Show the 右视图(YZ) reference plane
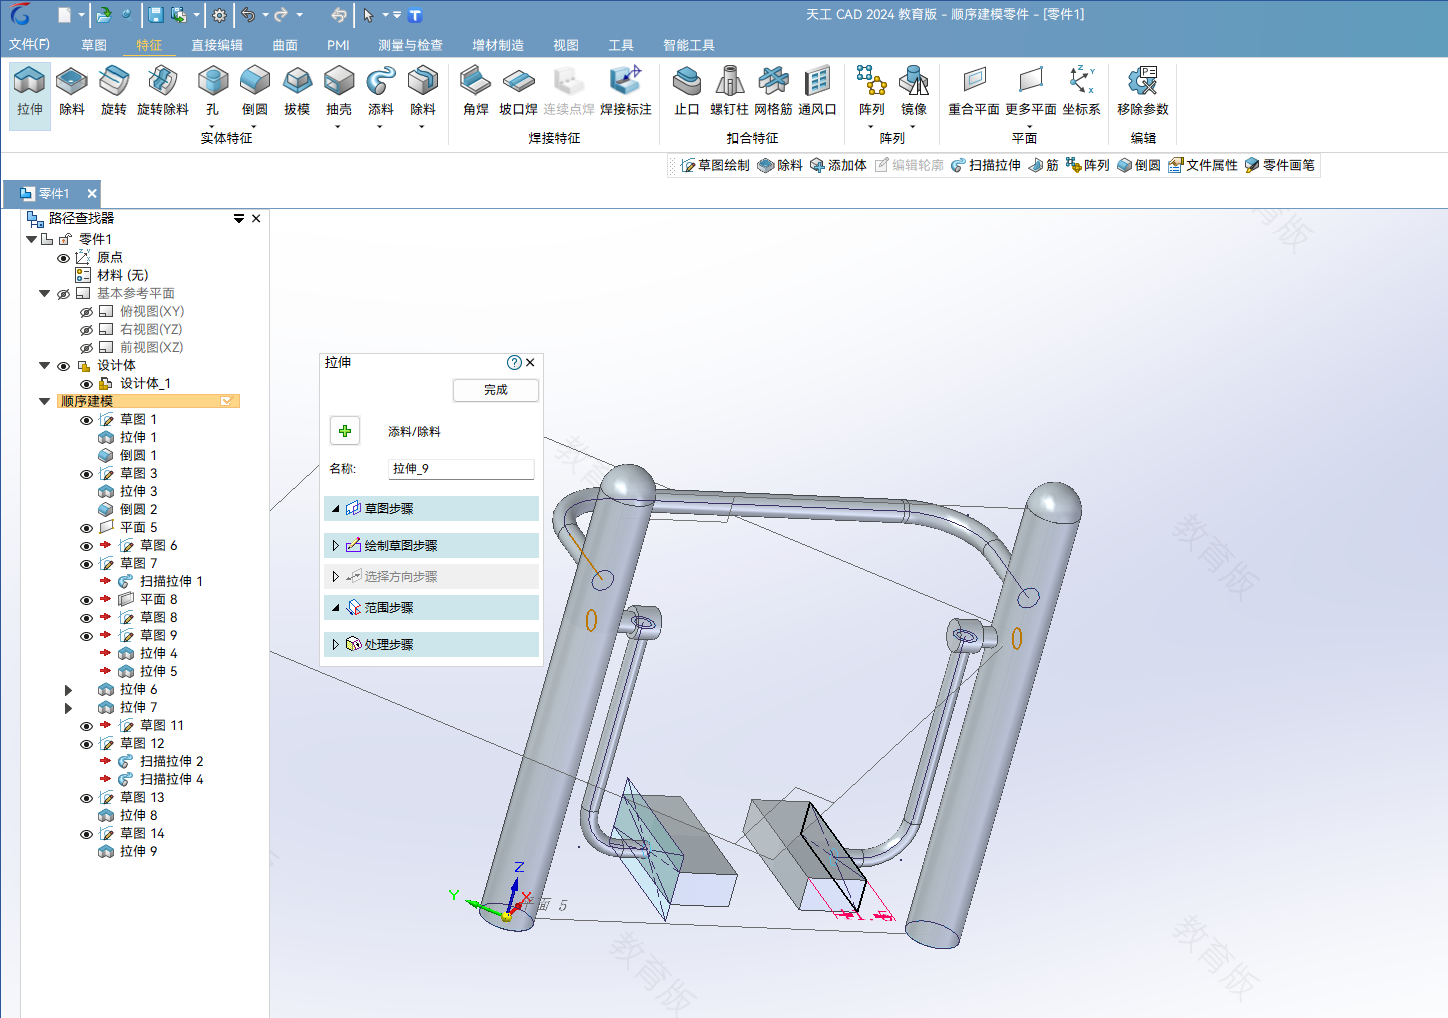 click(86, 330)
